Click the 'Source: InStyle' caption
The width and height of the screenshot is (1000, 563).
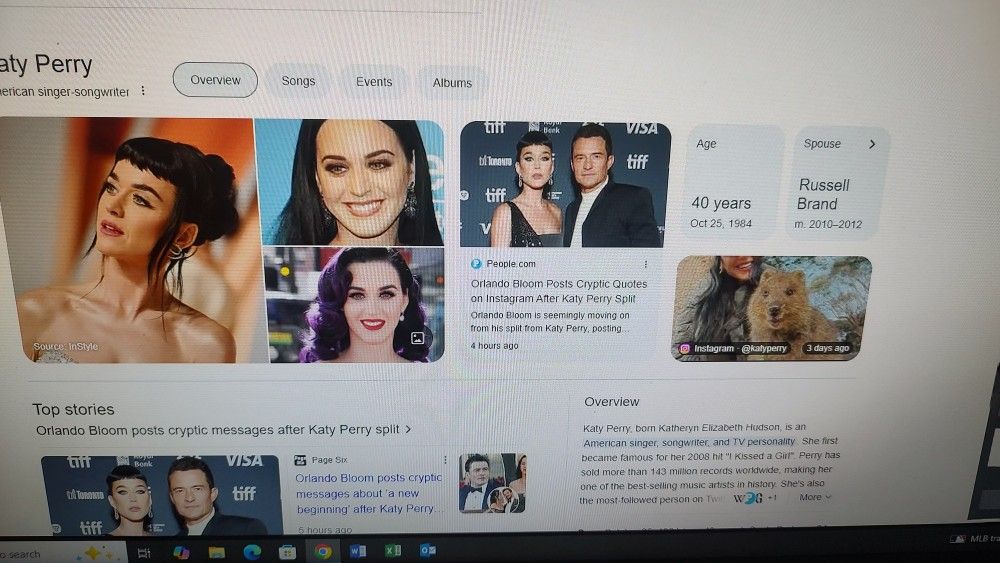(x=66, y=346)
